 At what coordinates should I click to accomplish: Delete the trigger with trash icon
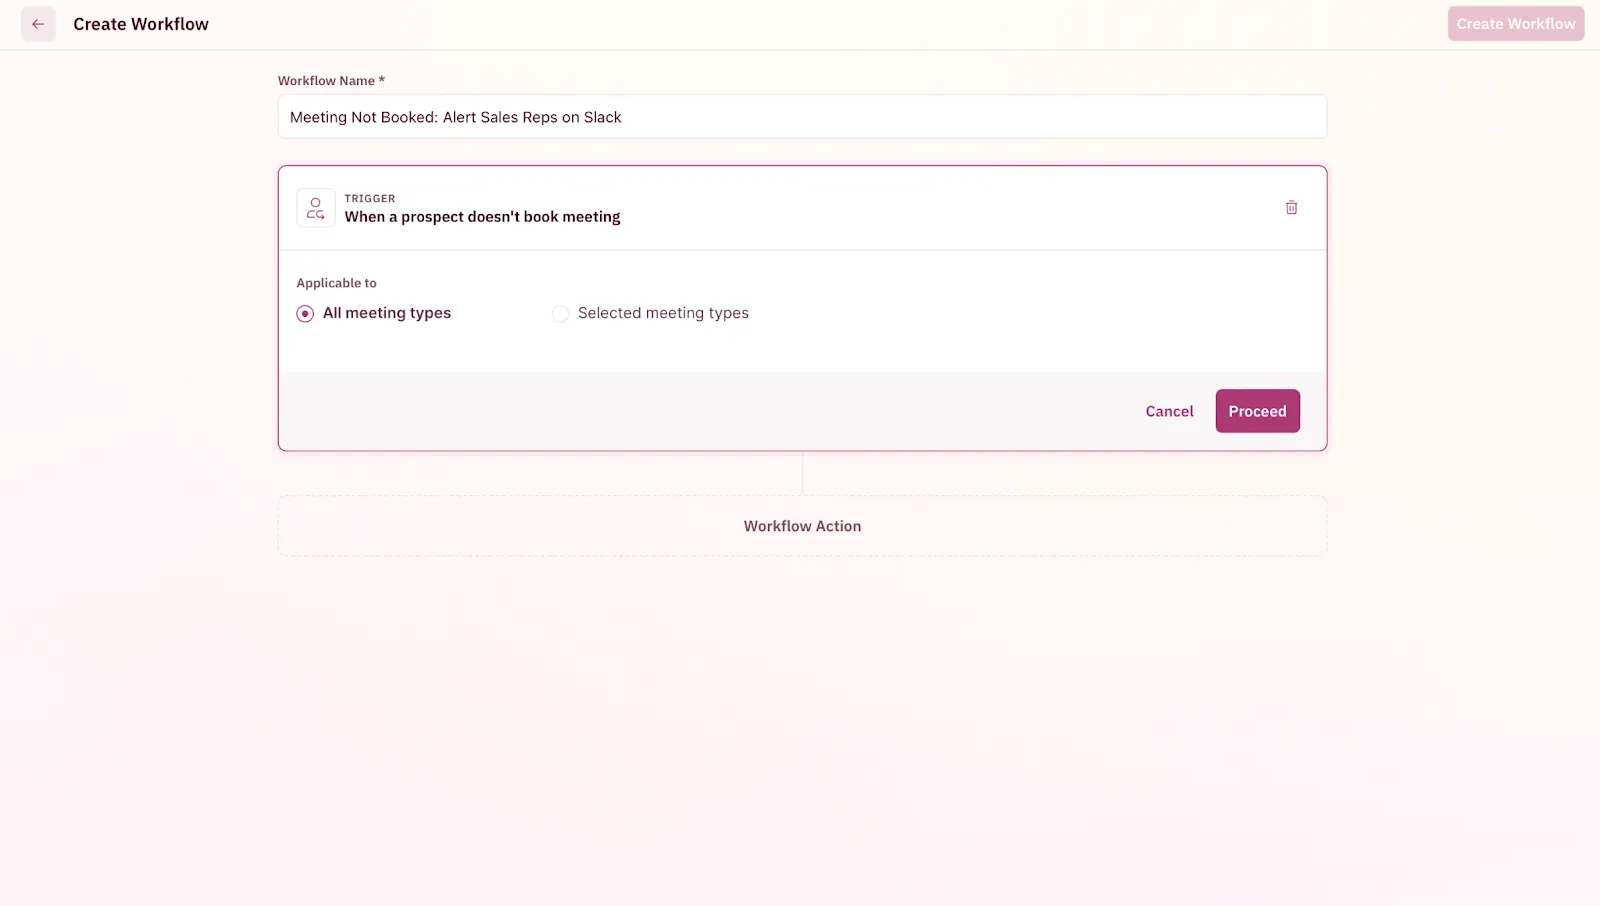pyautogui.click(x=1291, y=208)
